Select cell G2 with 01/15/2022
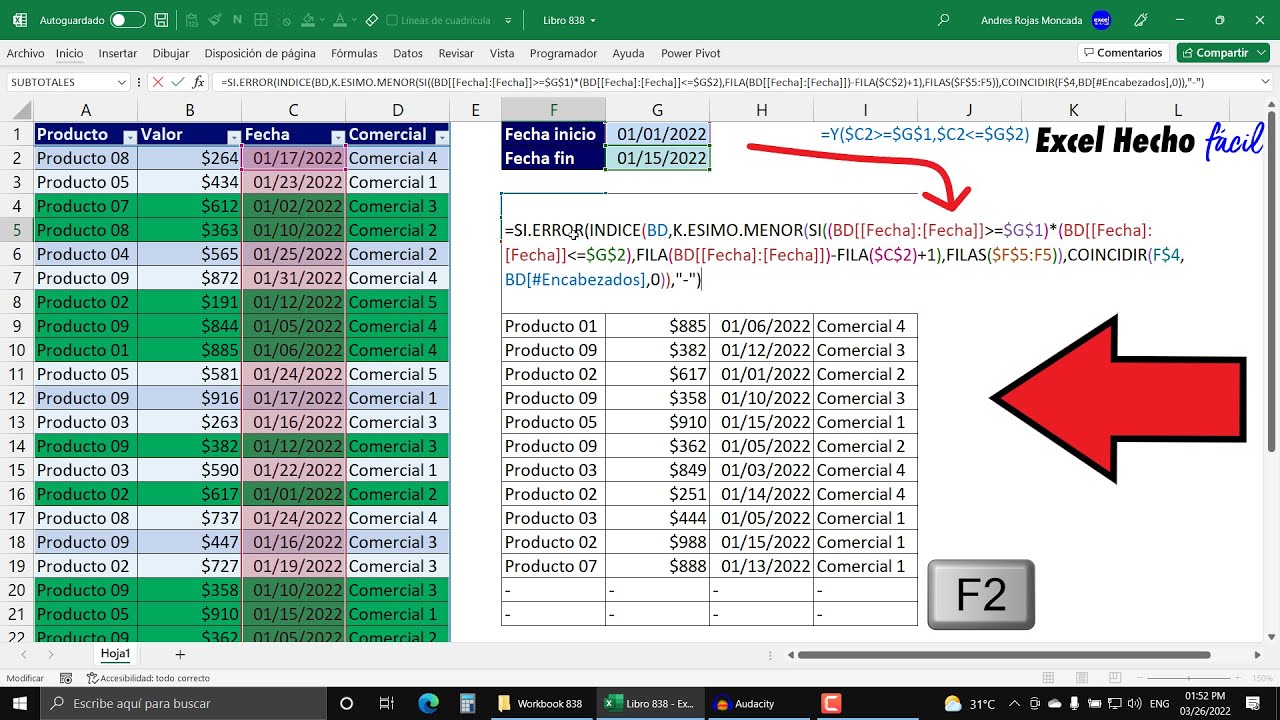This screenshot has height=720, width=1280. point(657,158)
